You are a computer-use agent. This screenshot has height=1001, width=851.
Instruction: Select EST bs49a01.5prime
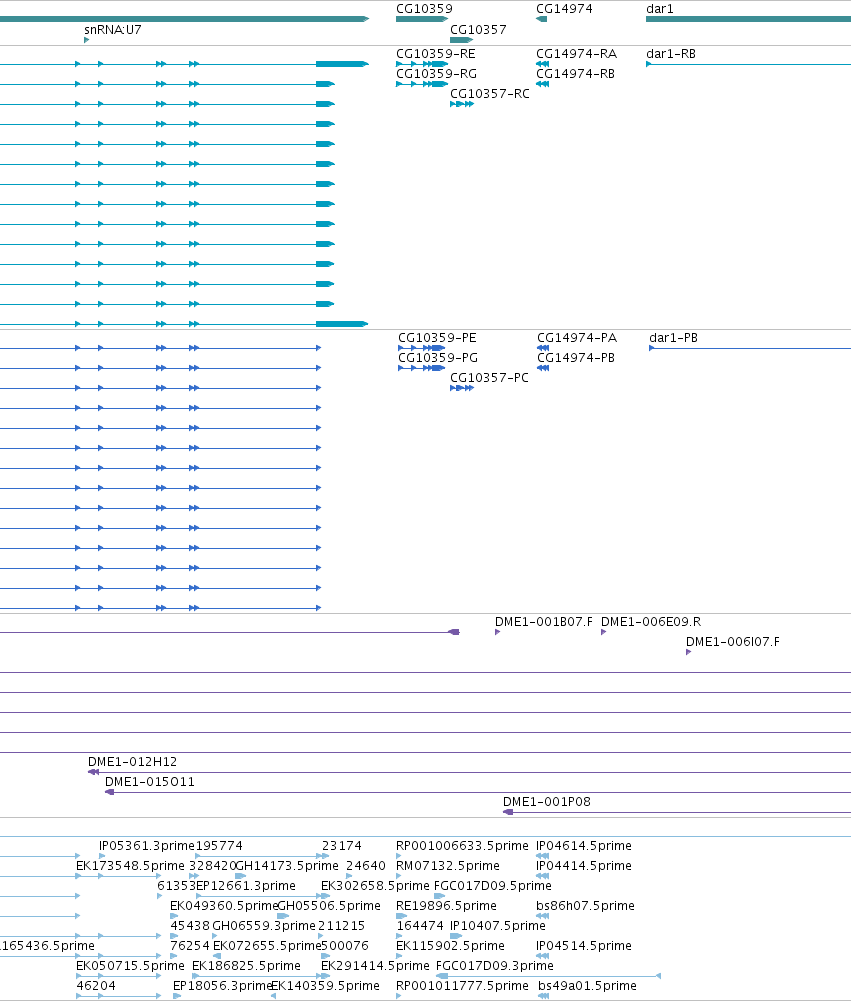[x=587, y=986]
